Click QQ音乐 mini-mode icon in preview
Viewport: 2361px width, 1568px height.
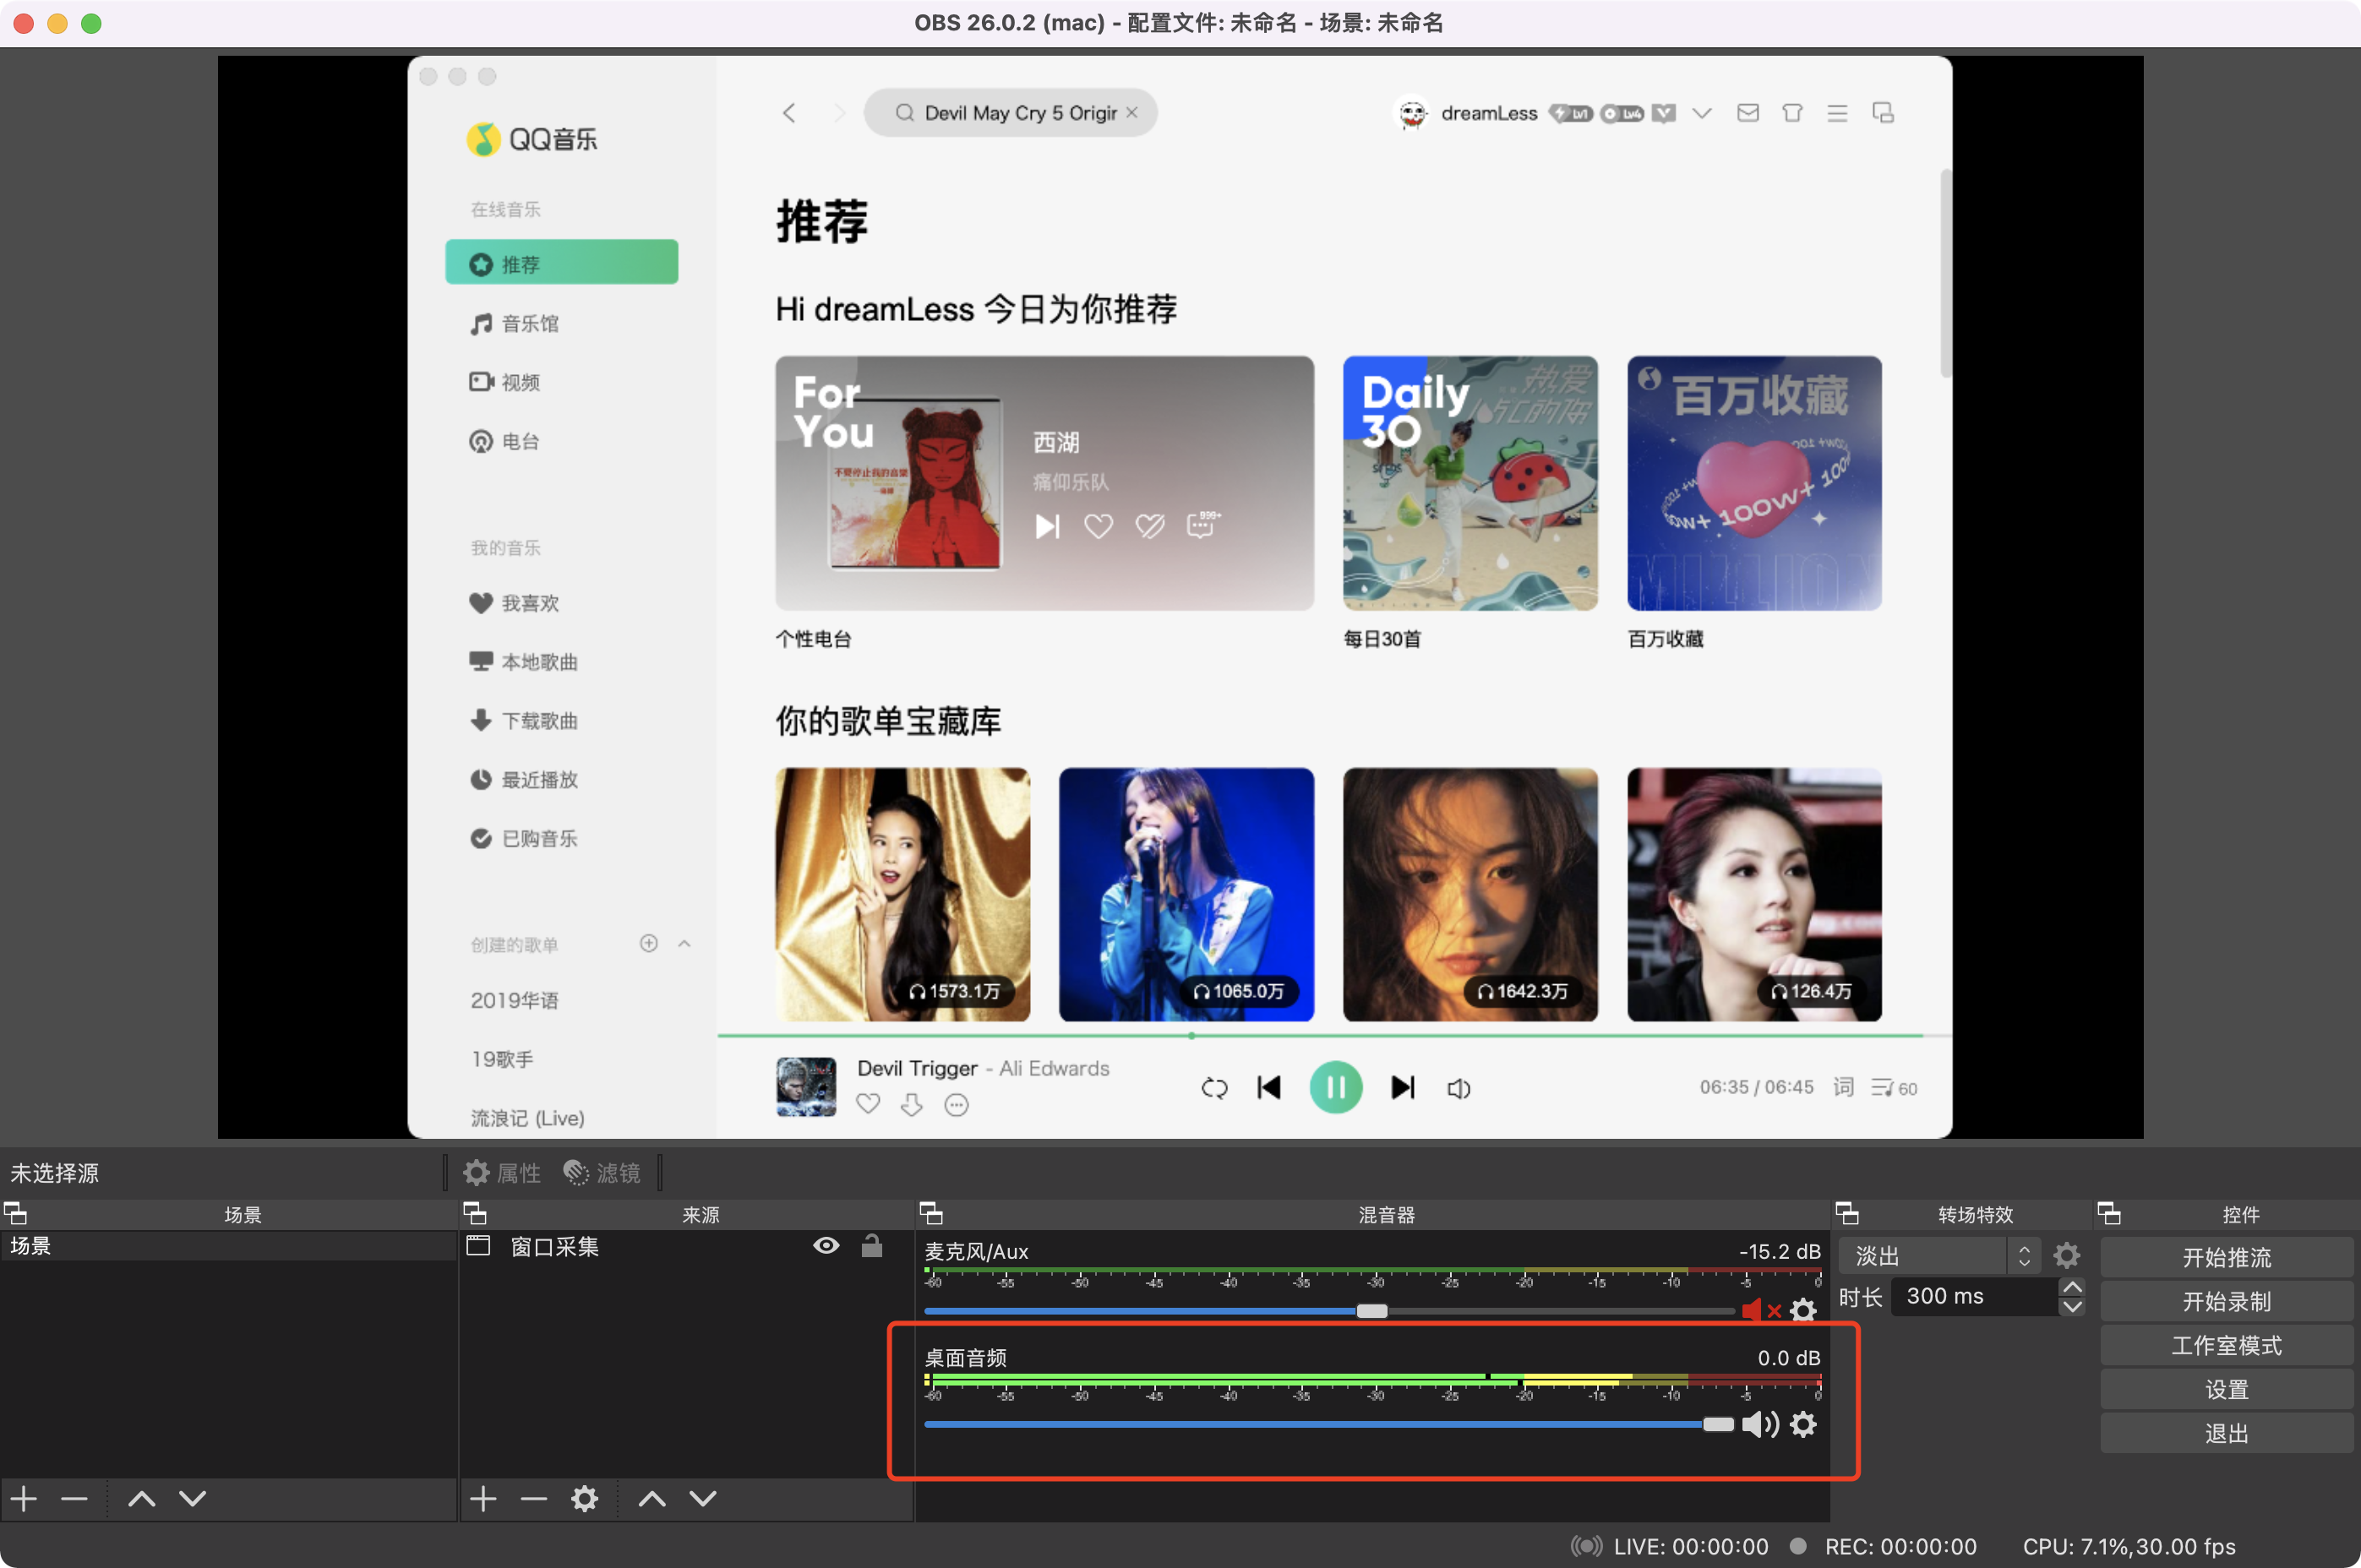(x=1883, y=113)
